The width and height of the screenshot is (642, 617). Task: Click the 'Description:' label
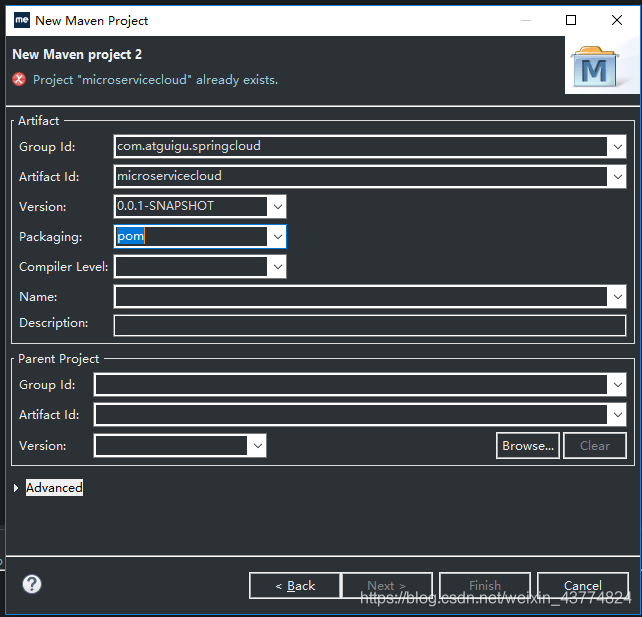coord(53,323)
